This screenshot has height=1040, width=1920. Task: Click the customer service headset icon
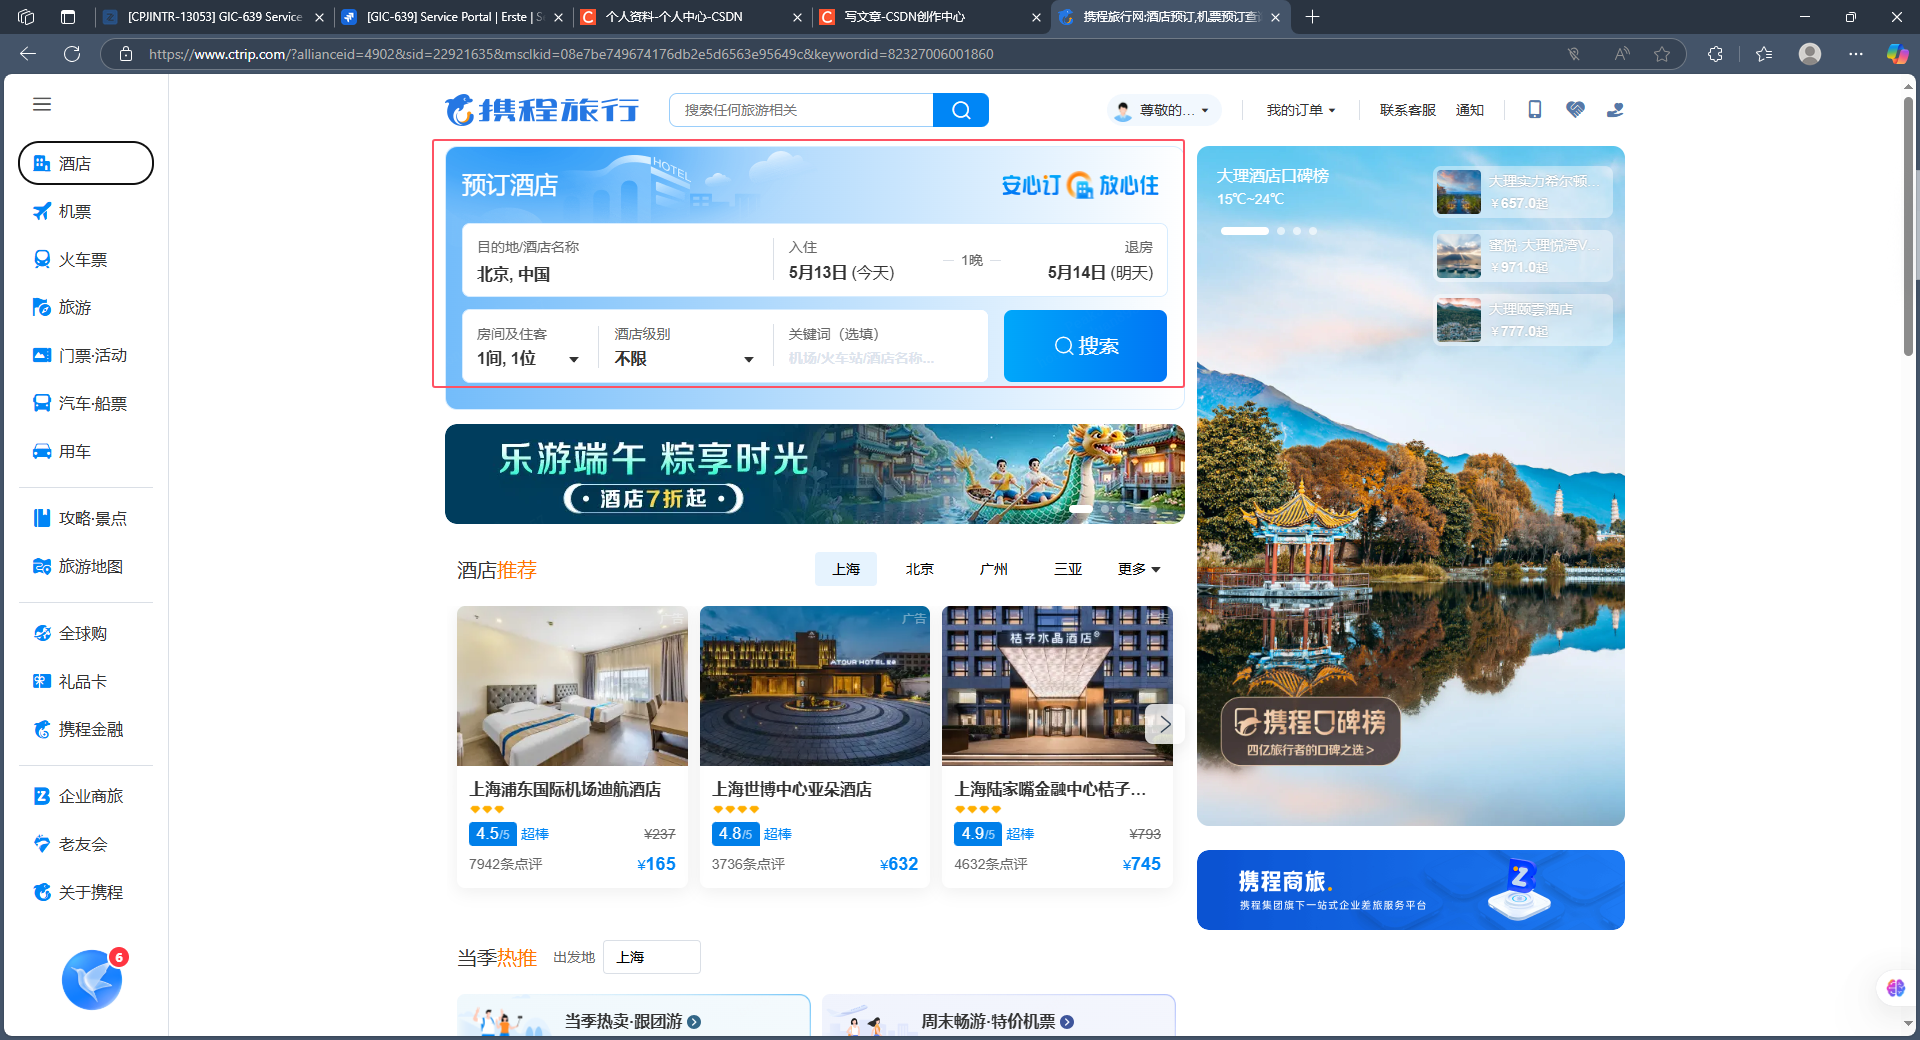pos(1615,110)
